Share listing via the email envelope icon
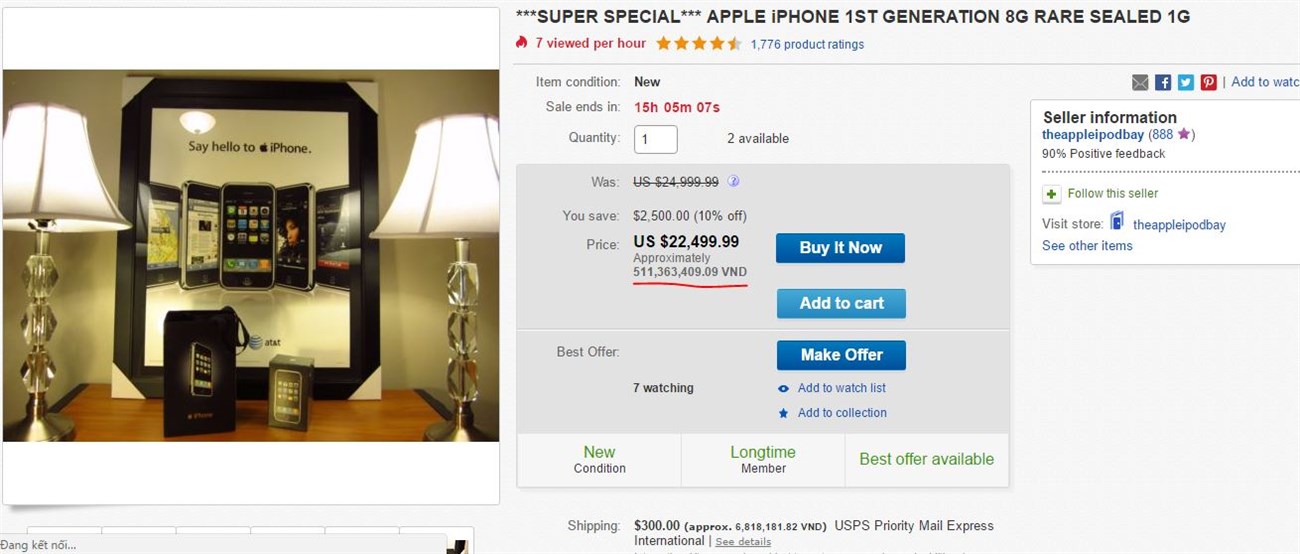1300x554 pixels. [x=1140, y=82]
